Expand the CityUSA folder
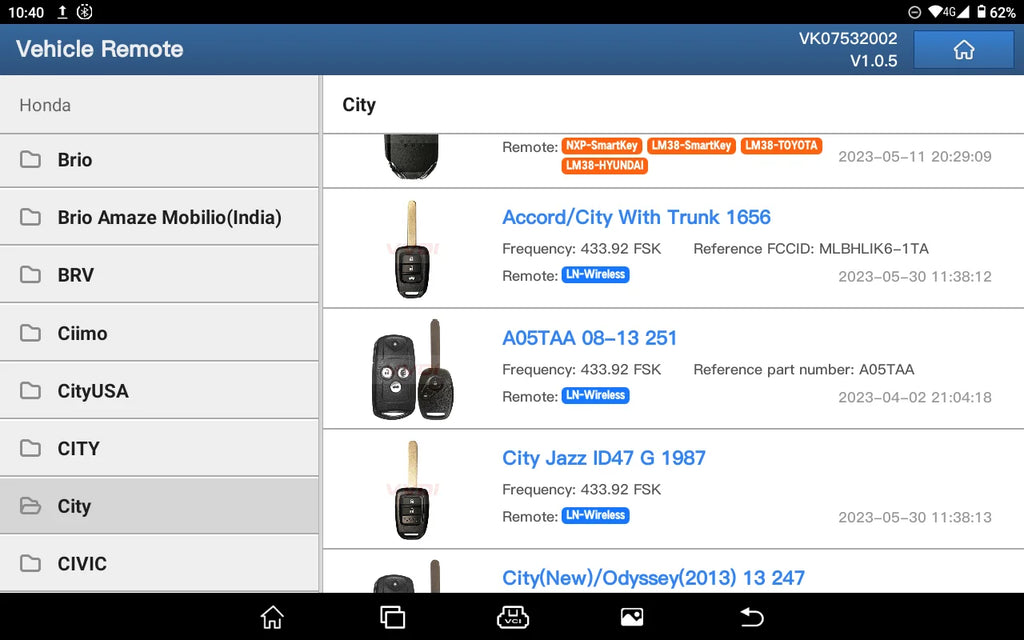1024x640 pixels. coord(159,391)
